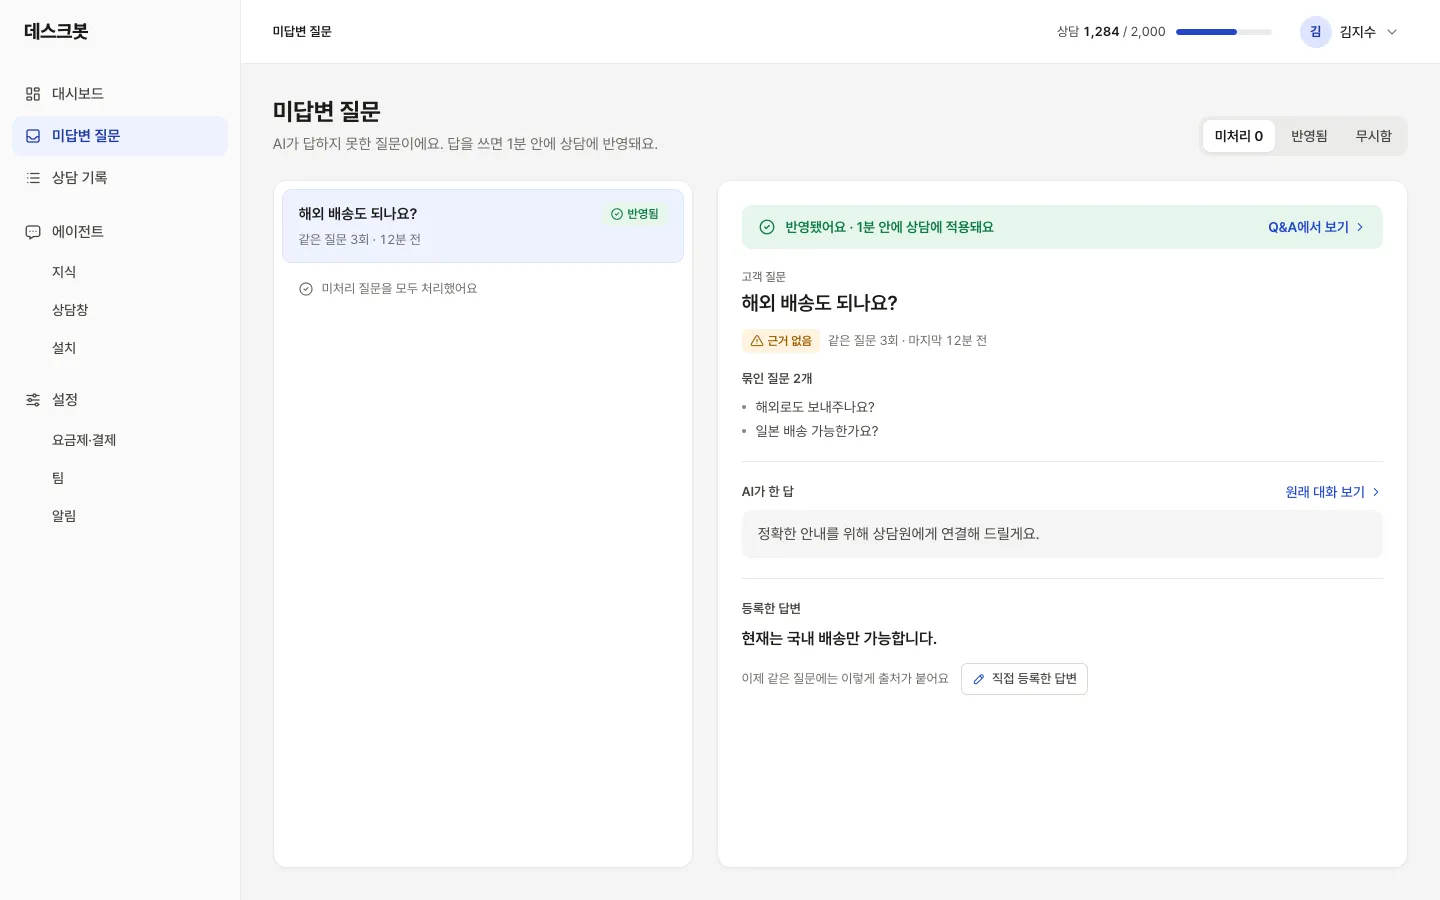Click the 에이전트 sidebar section label
This screenshot has height=900, width=1440.
point(78,232)
